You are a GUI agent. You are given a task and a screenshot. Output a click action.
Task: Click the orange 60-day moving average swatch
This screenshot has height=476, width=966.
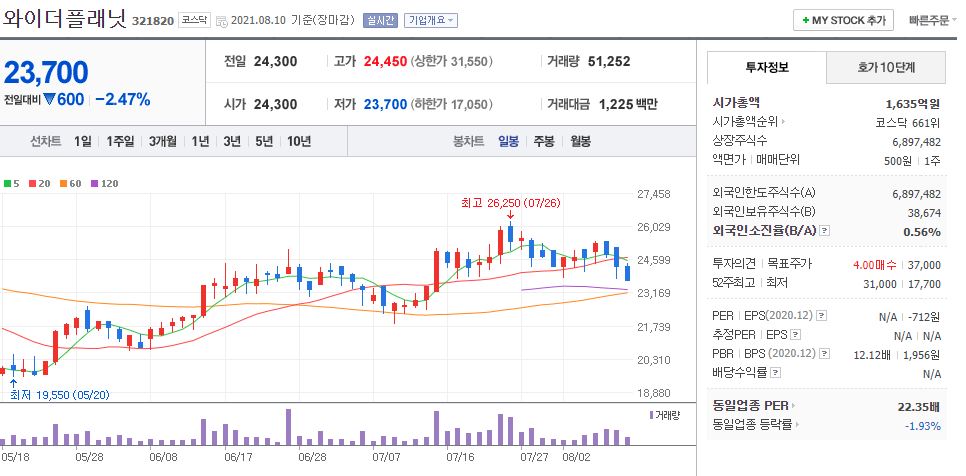pyautogui.click(x=63, y=184)
